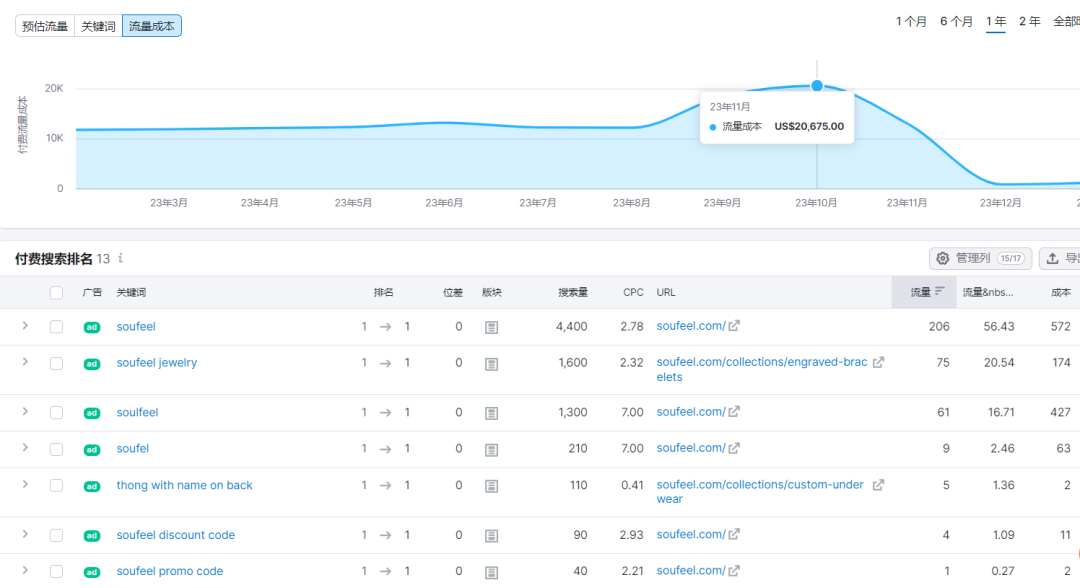1080x588 pixels.
Task: Click the ad badge on the soufel row
Action: click(x=91, y=449)
